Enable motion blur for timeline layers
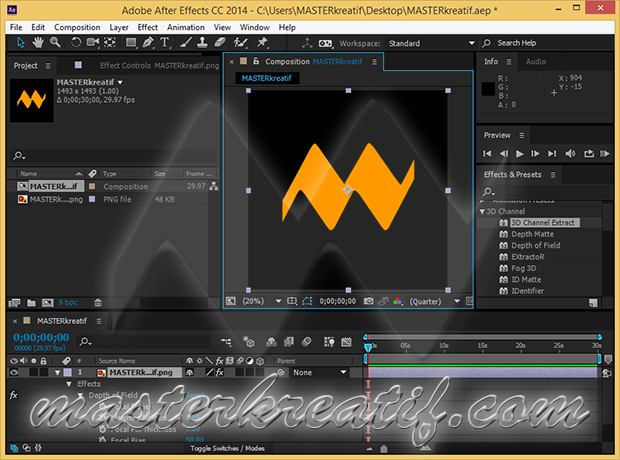 [x=306, y=342]
